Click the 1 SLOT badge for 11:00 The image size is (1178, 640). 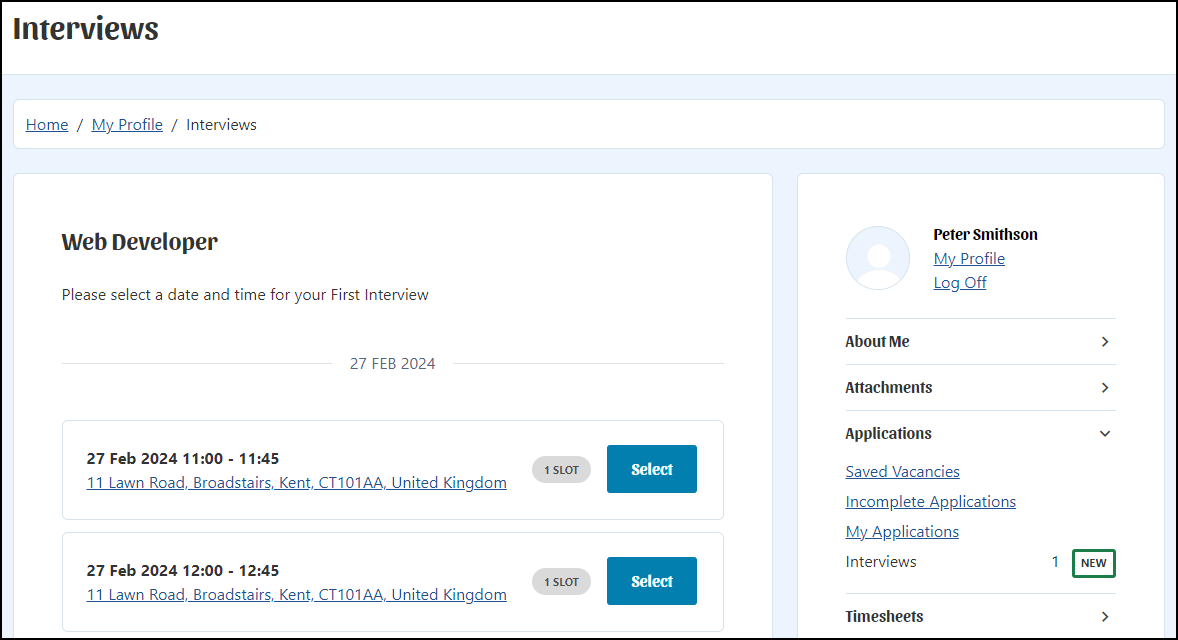tap(561, 470)
